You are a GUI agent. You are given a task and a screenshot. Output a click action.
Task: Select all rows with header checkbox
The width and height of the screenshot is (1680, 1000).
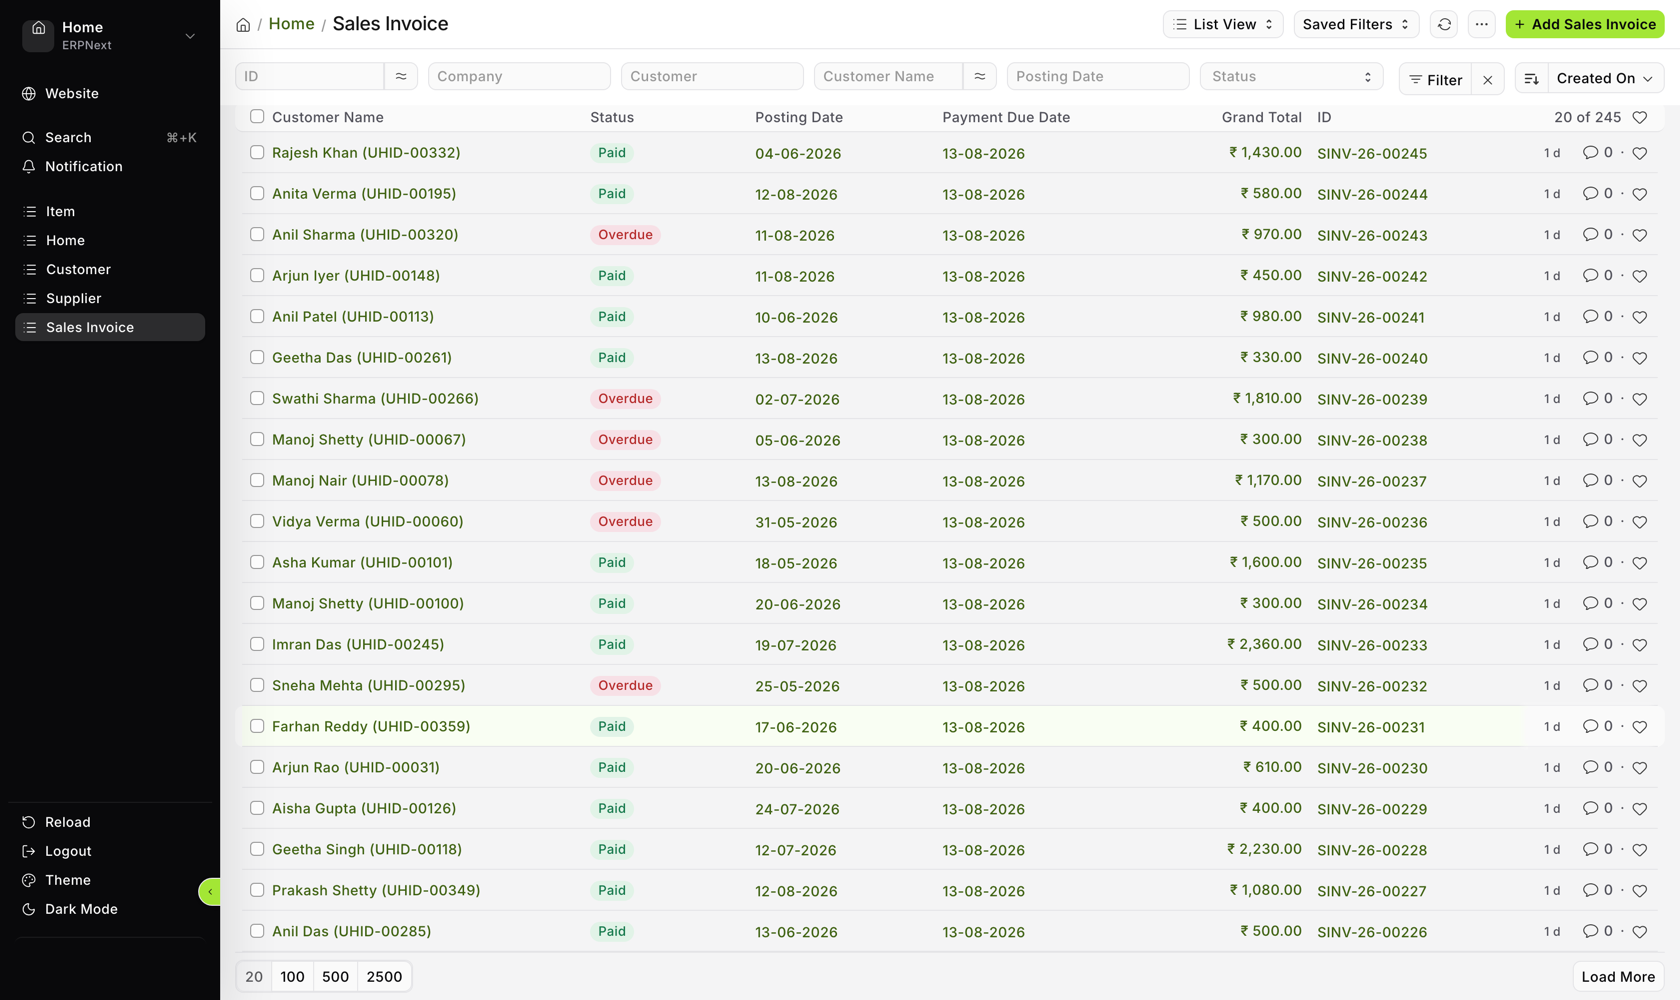tap(257, 117)
